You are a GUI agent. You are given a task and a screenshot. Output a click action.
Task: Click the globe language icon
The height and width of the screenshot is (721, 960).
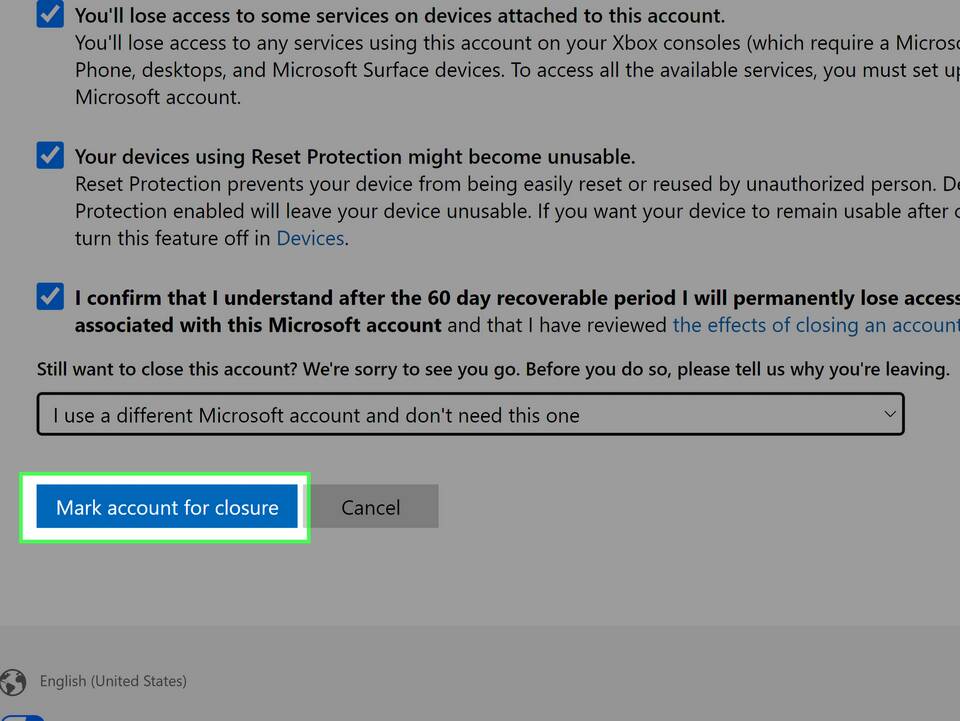(x=13, y=681)
